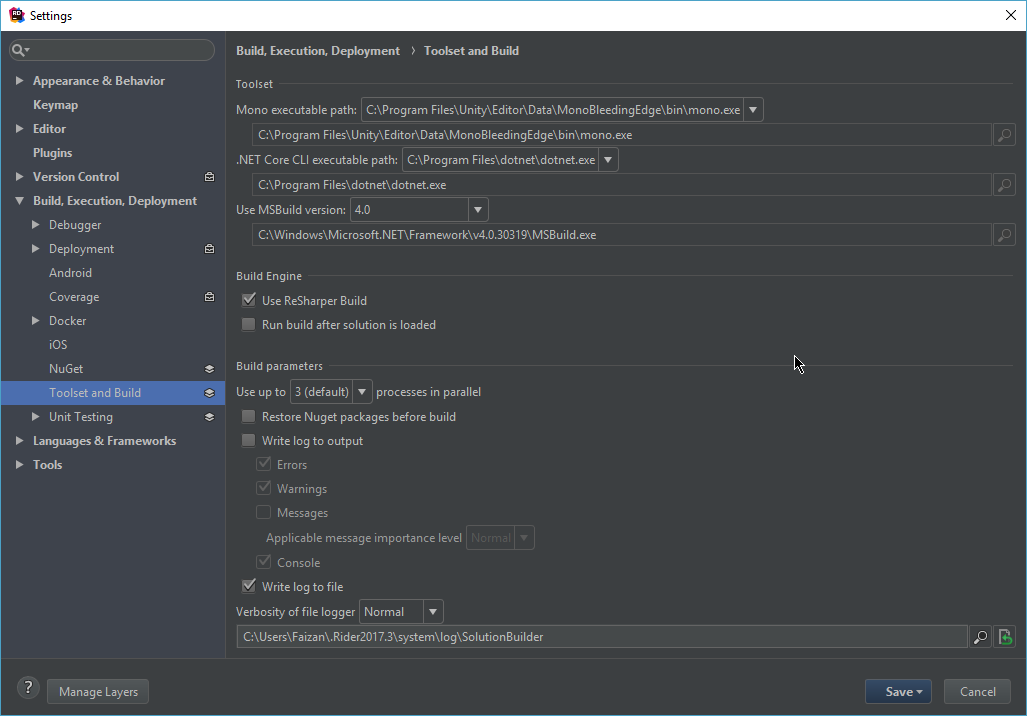Enable Run build after solution is loaded
1027x716 pixels.
[248, 324]
